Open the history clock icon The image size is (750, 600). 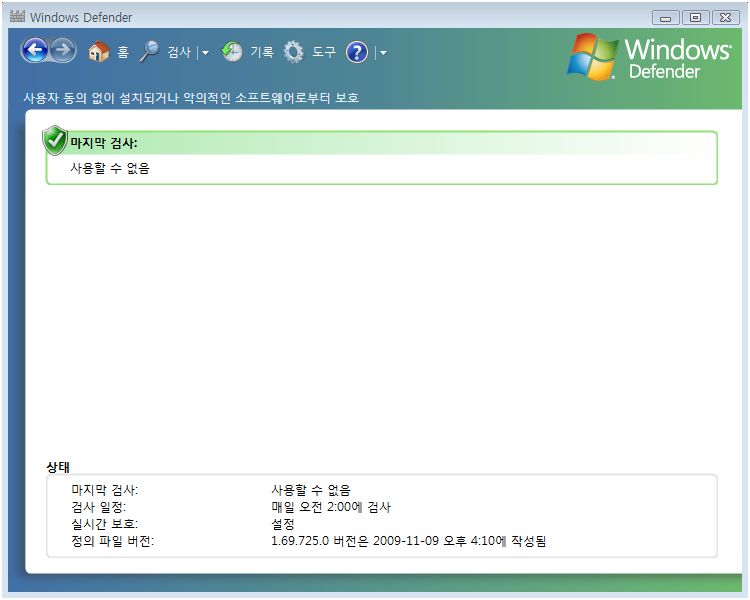click(232, 51)
